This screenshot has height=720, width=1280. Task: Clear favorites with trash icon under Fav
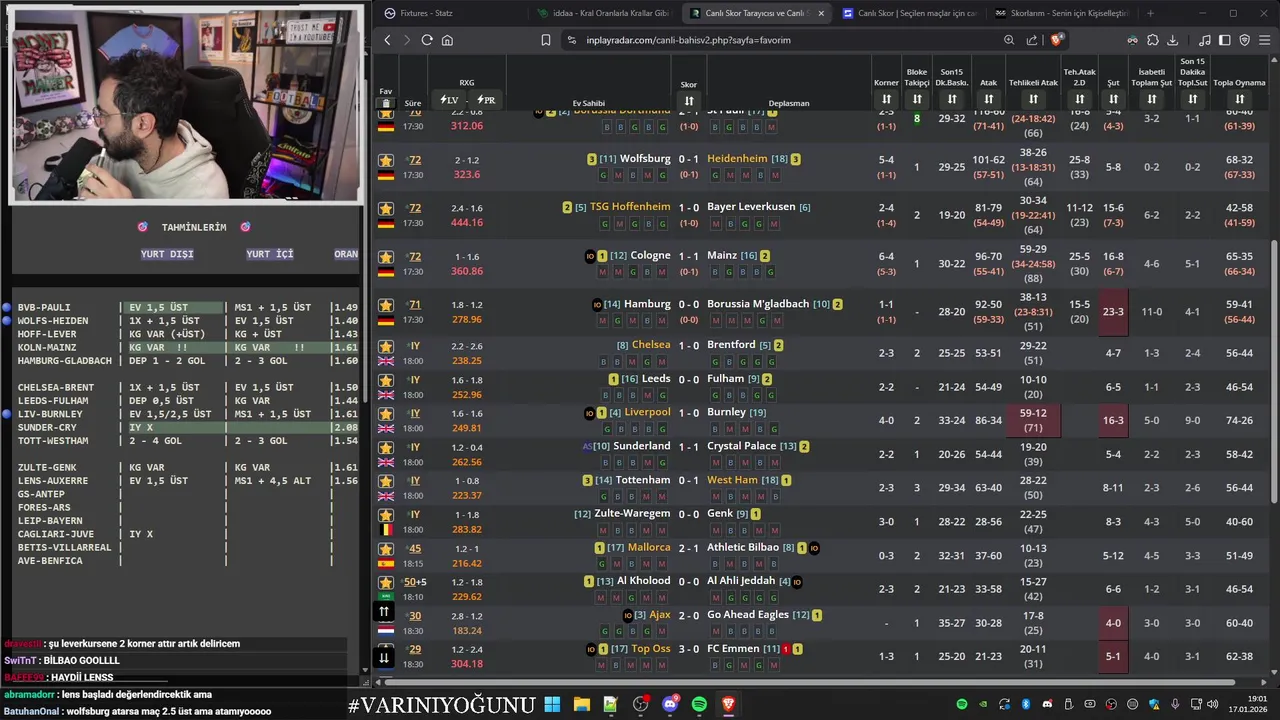[386, 104]
